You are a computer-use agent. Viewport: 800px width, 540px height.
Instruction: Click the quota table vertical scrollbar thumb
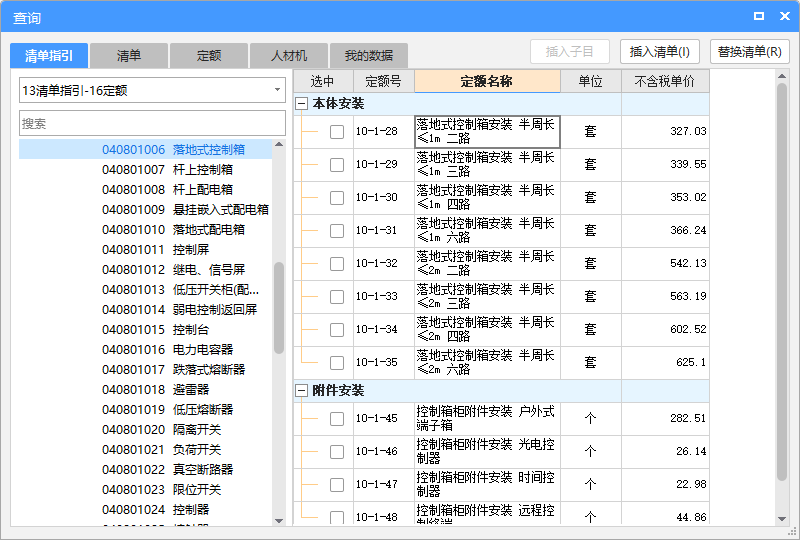[x=782, y=282]
